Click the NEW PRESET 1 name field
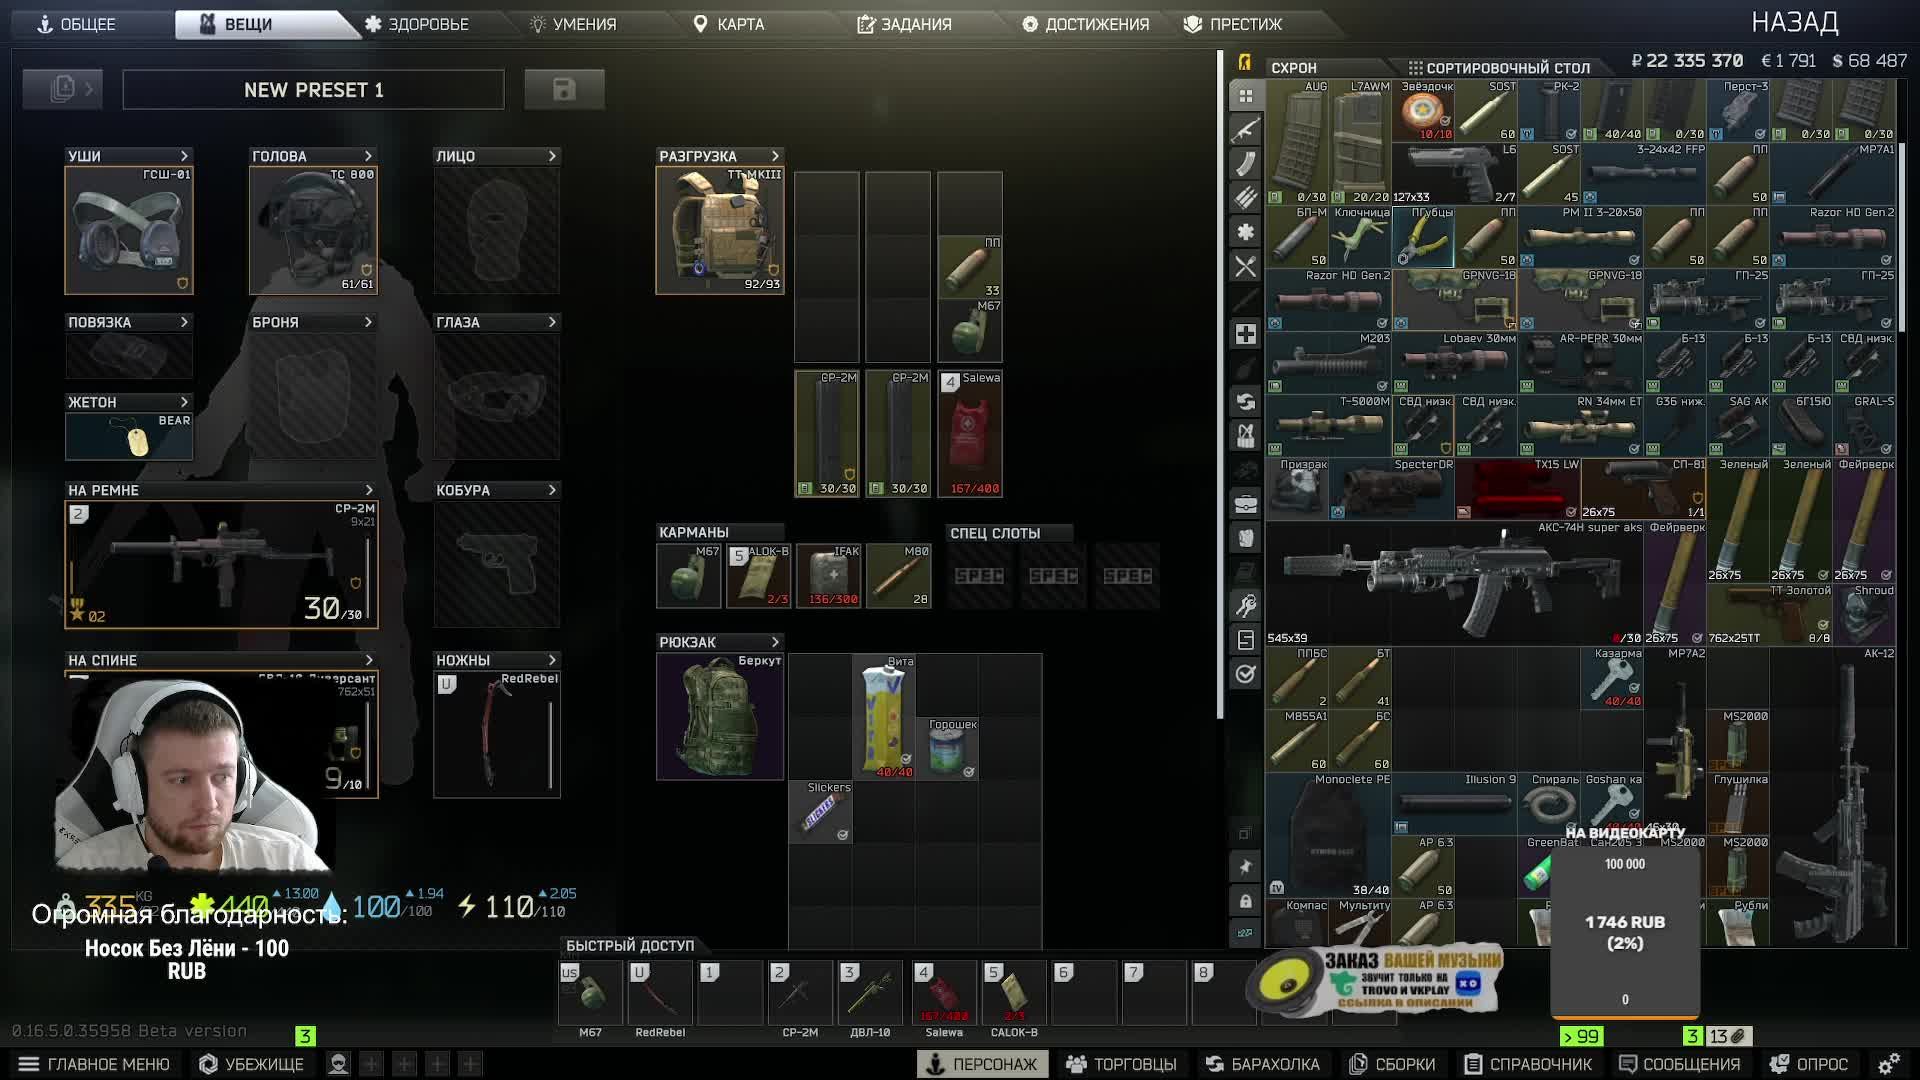Image resolution: width=1920 pixels, height=1080 pixels. pyautogui.click(x=313, y=90)
